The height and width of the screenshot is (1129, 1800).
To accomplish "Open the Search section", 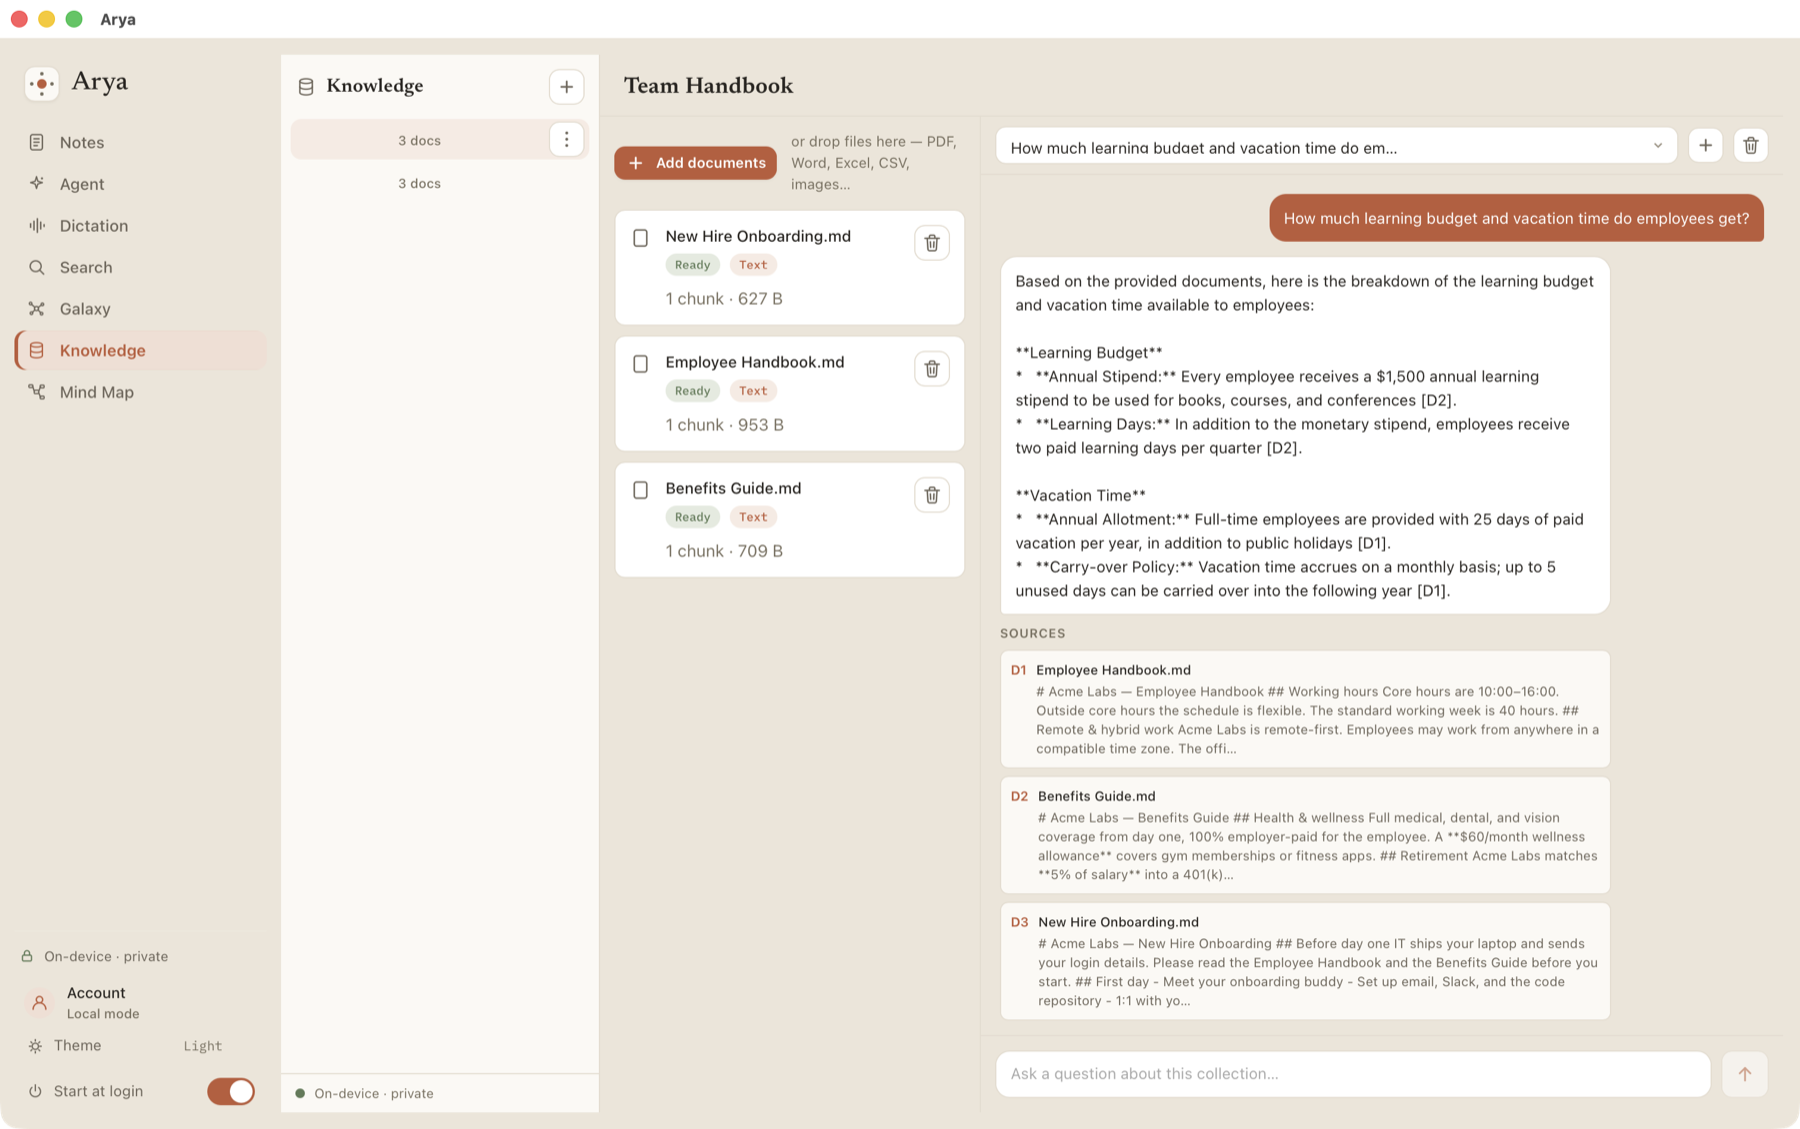I will coord(140,267).
